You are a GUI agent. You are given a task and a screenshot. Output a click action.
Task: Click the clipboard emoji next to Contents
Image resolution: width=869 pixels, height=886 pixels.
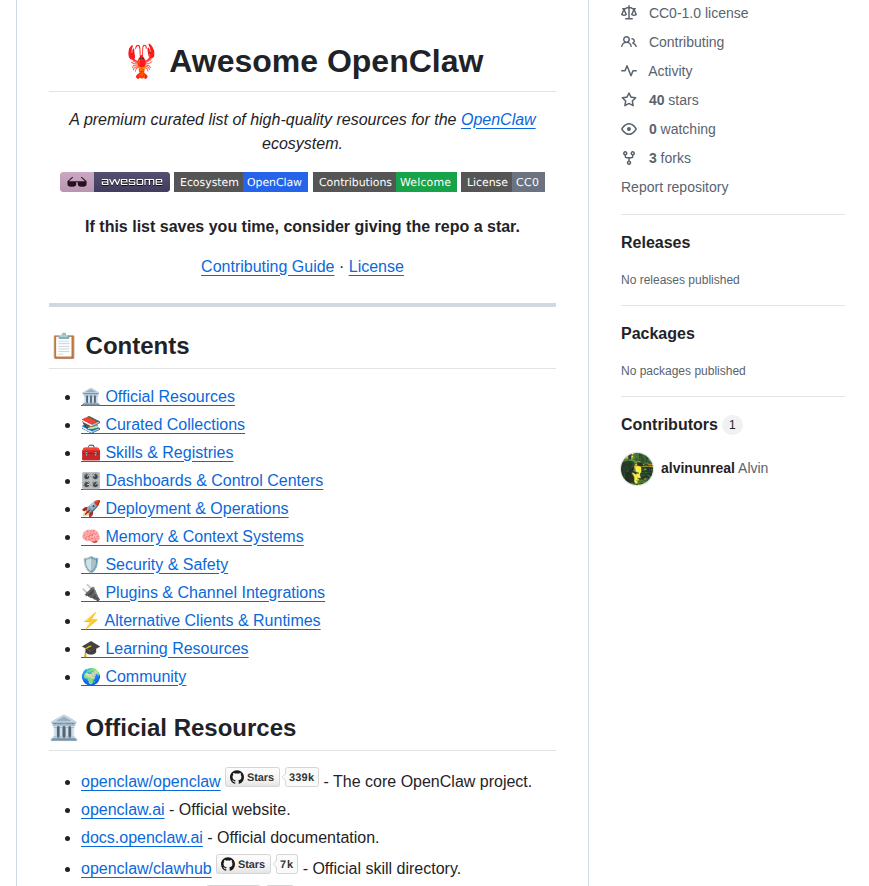tap(64, 346)
